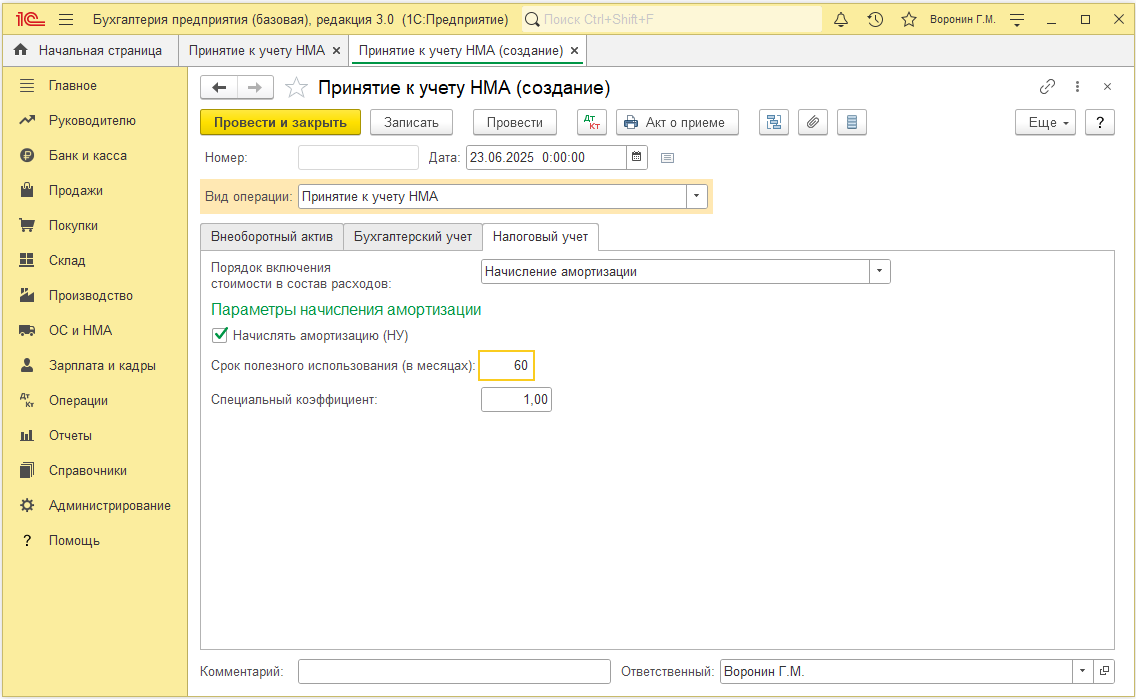Screen dimensions: 1136x699
Task: Copy link to this document icon
Action: [1047, 87]
